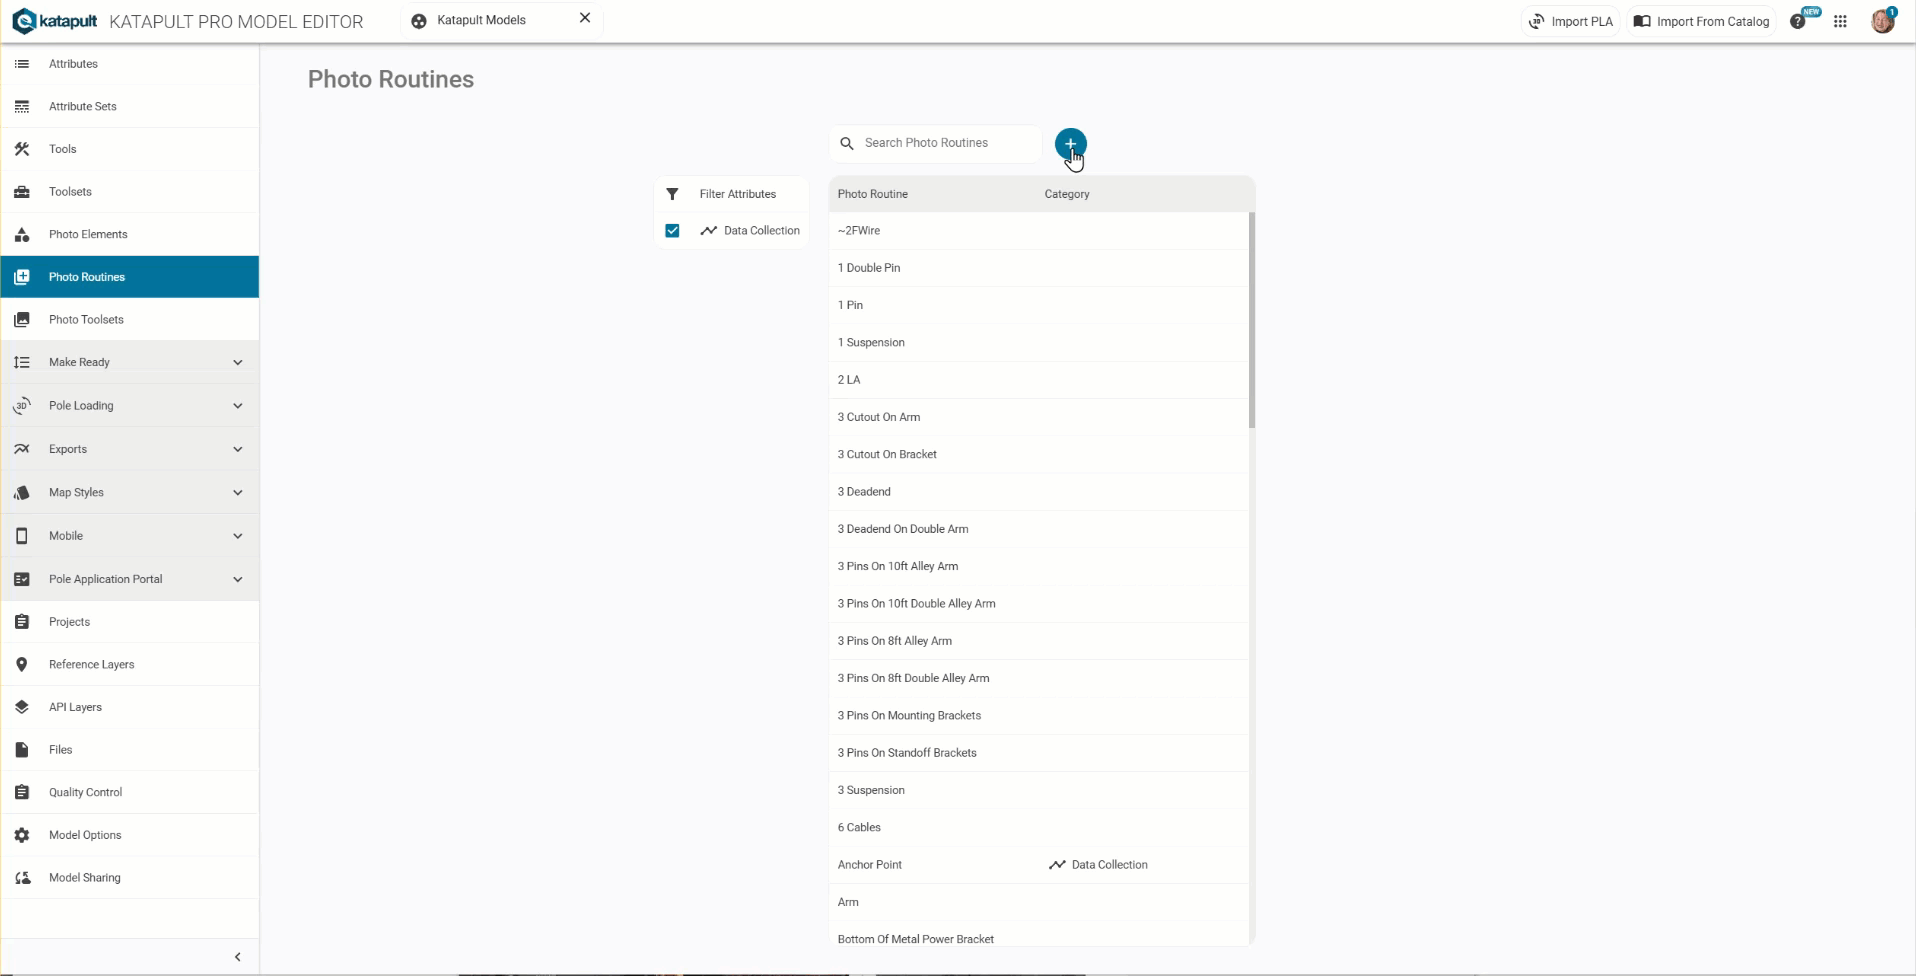Open the user profile avatar
Image resolution: width=1916 pixels, height=976 pixels.
(1882, 21)
